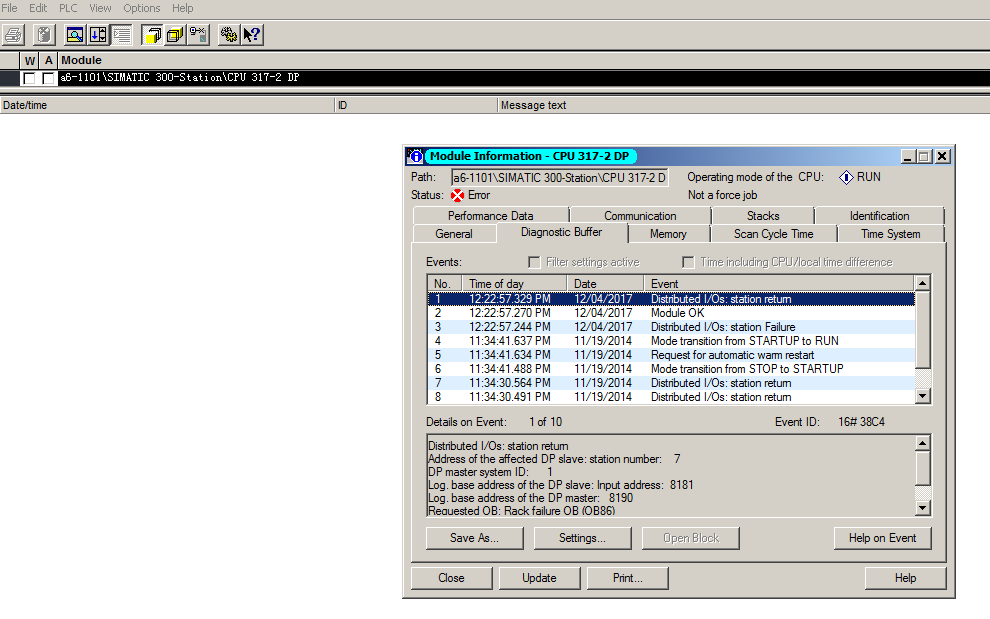
Task: Click the Path input field
Action: coord(559,177)
